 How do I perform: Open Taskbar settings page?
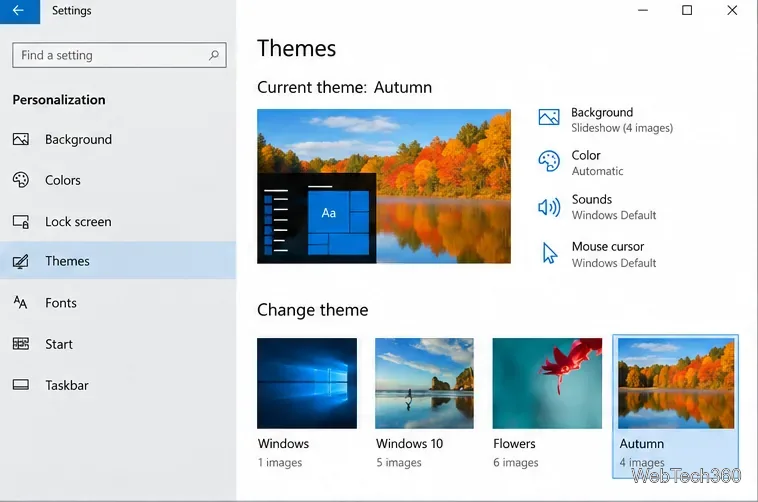(x=118, y=385)
